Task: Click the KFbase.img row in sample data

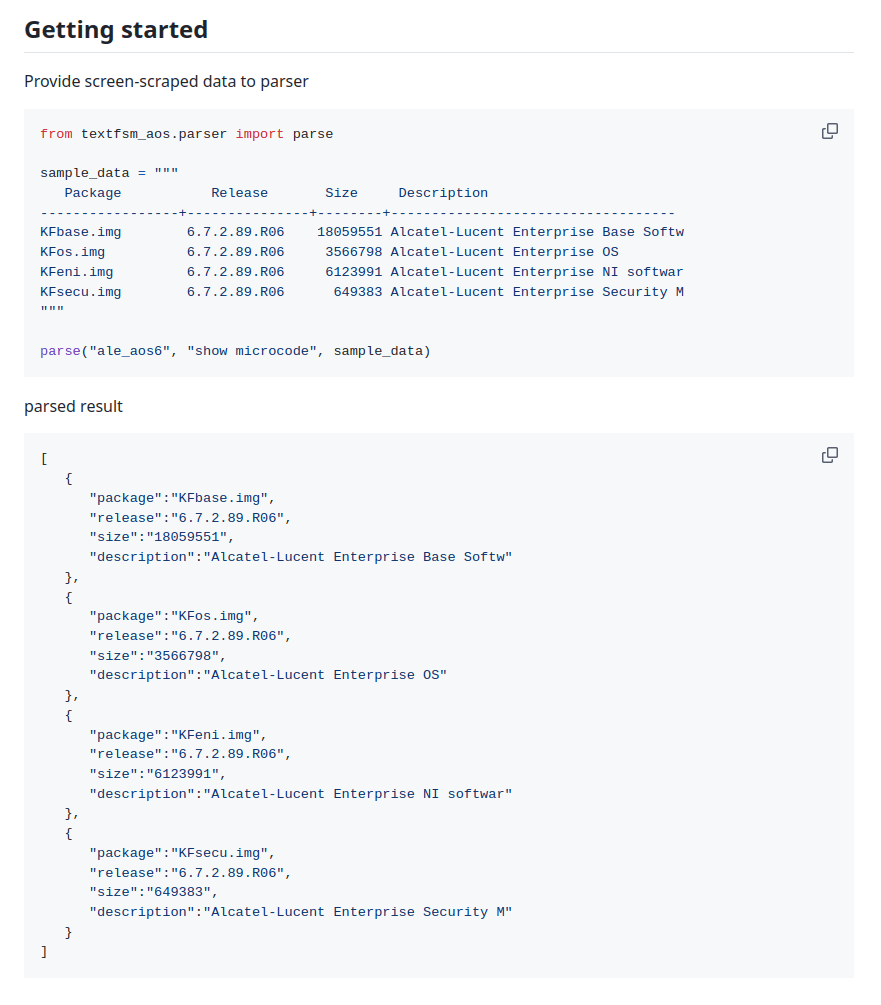Action: pyautogui.click(x=361, y=232)
